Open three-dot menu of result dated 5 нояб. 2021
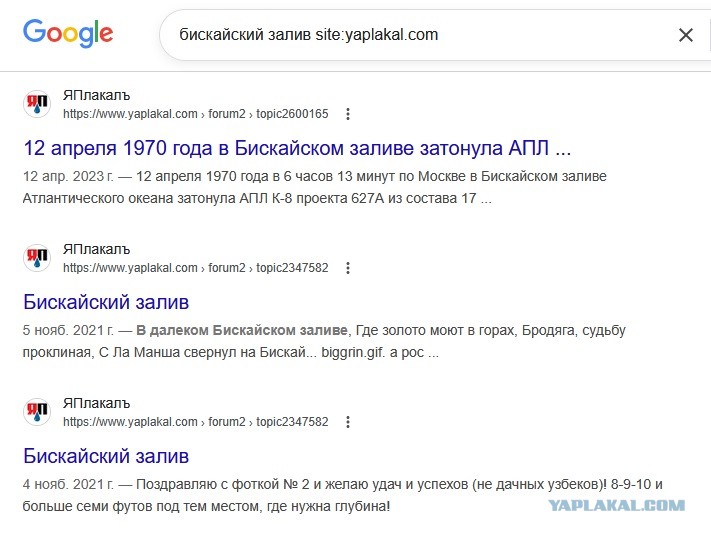The width and height of the screenshot is (711, 535). [x=348, y=268]
